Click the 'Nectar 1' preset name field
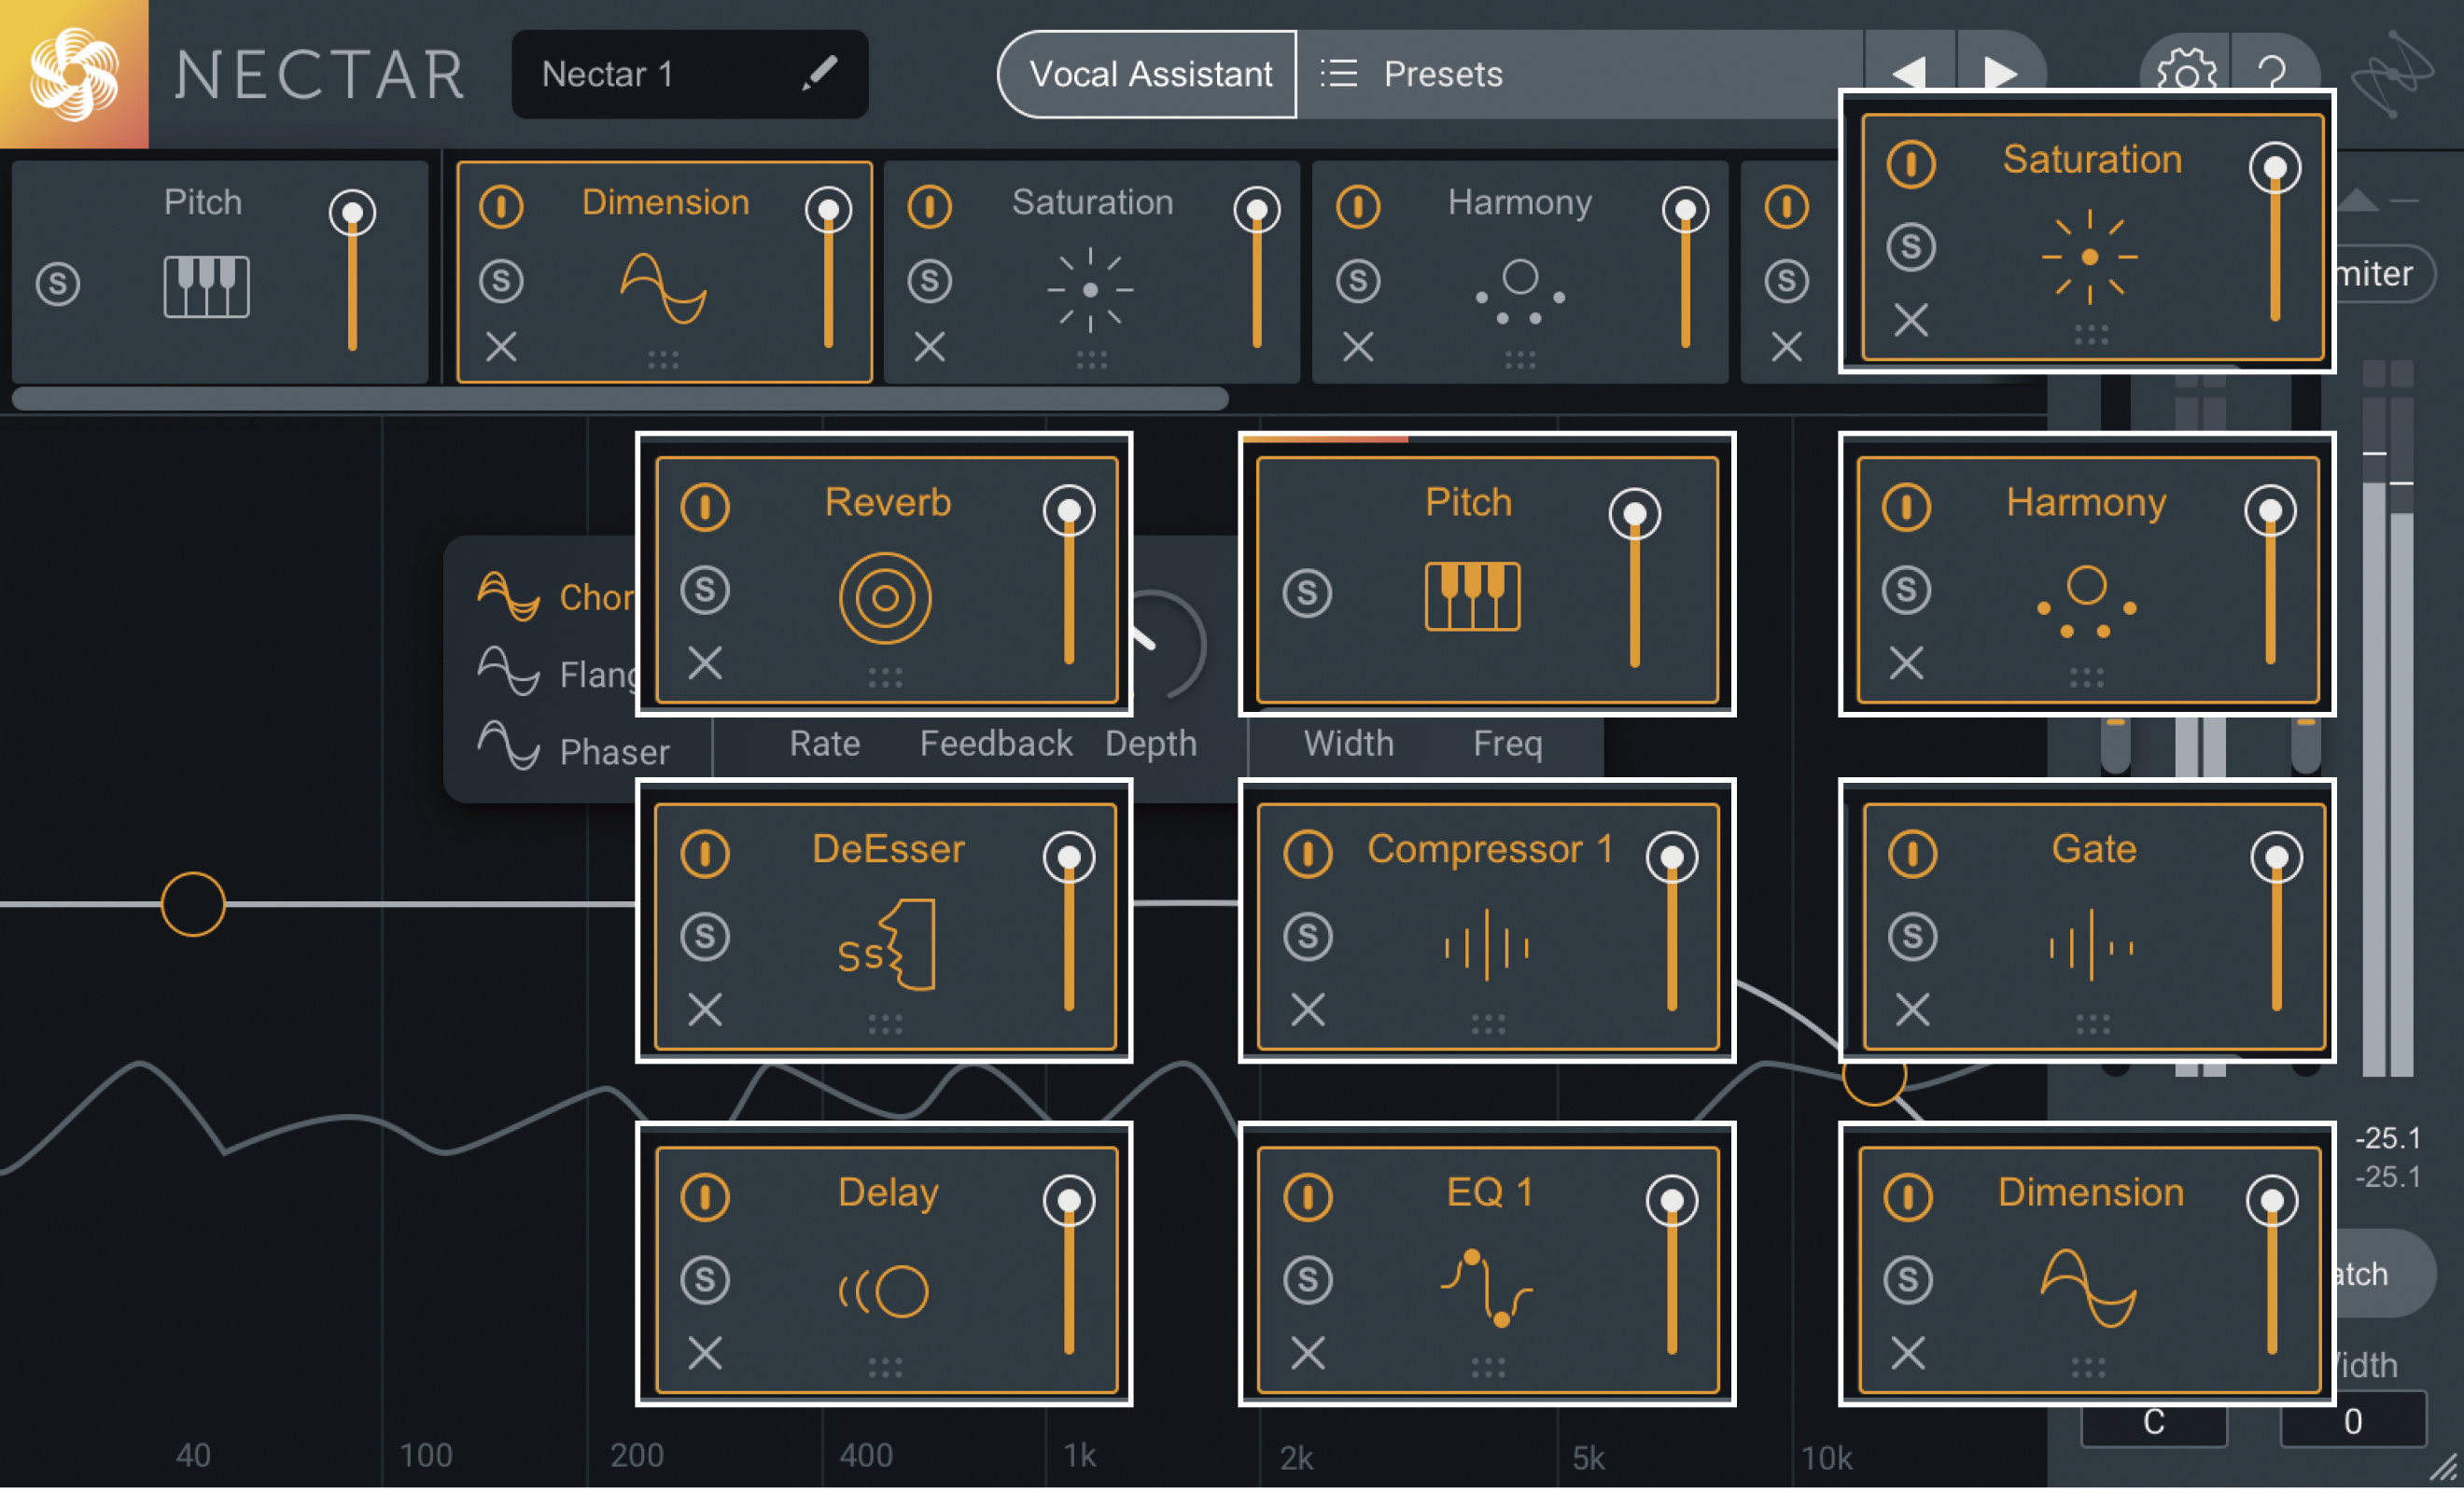 (690, 74)
